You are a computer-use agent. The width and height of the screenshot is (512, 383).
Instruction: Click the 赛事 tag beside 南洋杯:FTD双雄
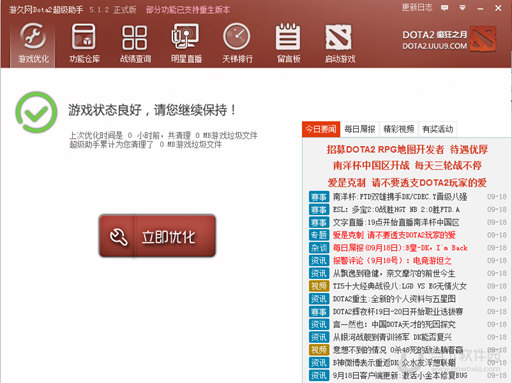[x=319, y=197]
